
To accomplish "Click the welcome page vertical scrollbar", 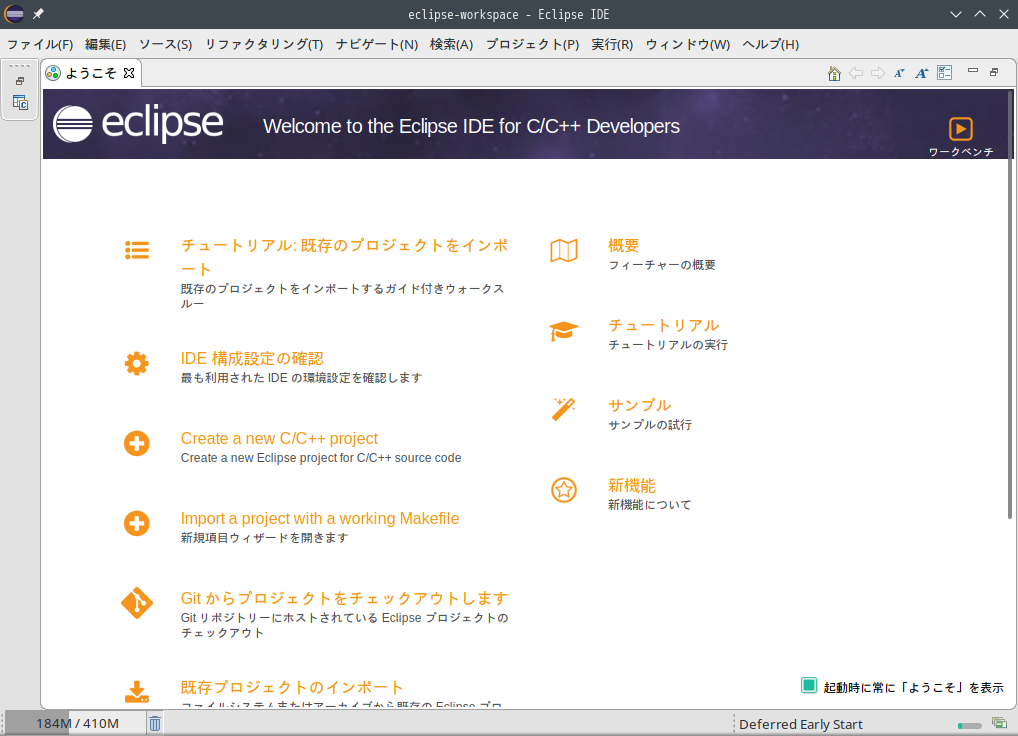I will click(x=1010, y=305).
